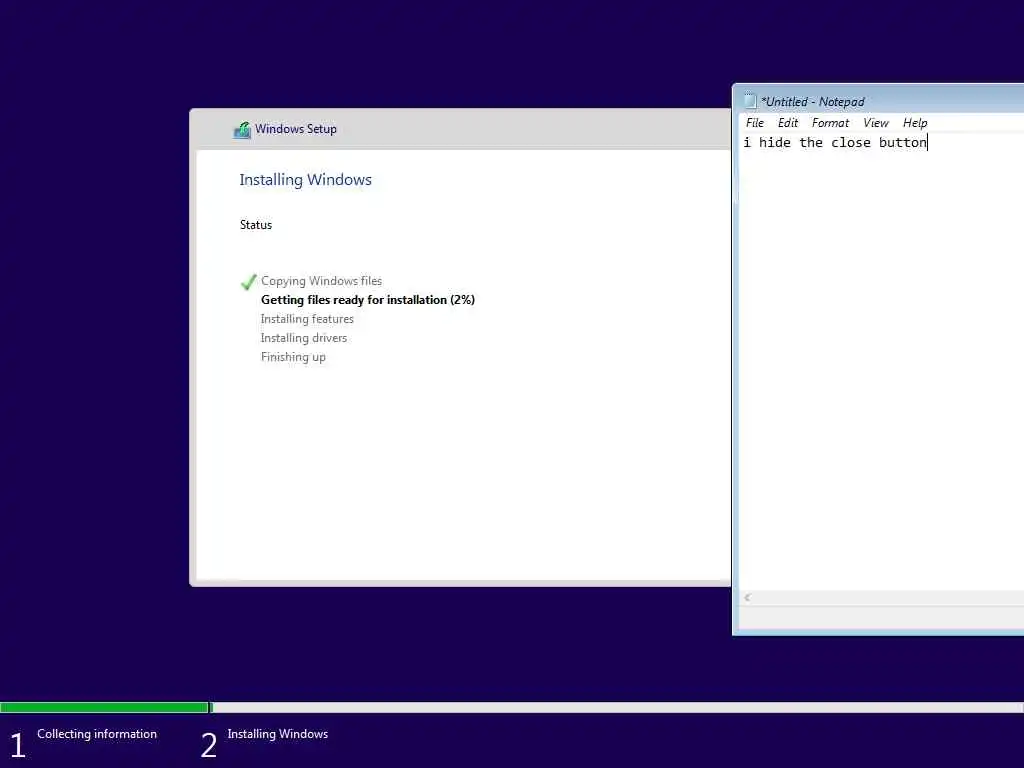Click the '*Untitled - Notepad' title text
The image size is (1024, 768).
pos(812,102)
